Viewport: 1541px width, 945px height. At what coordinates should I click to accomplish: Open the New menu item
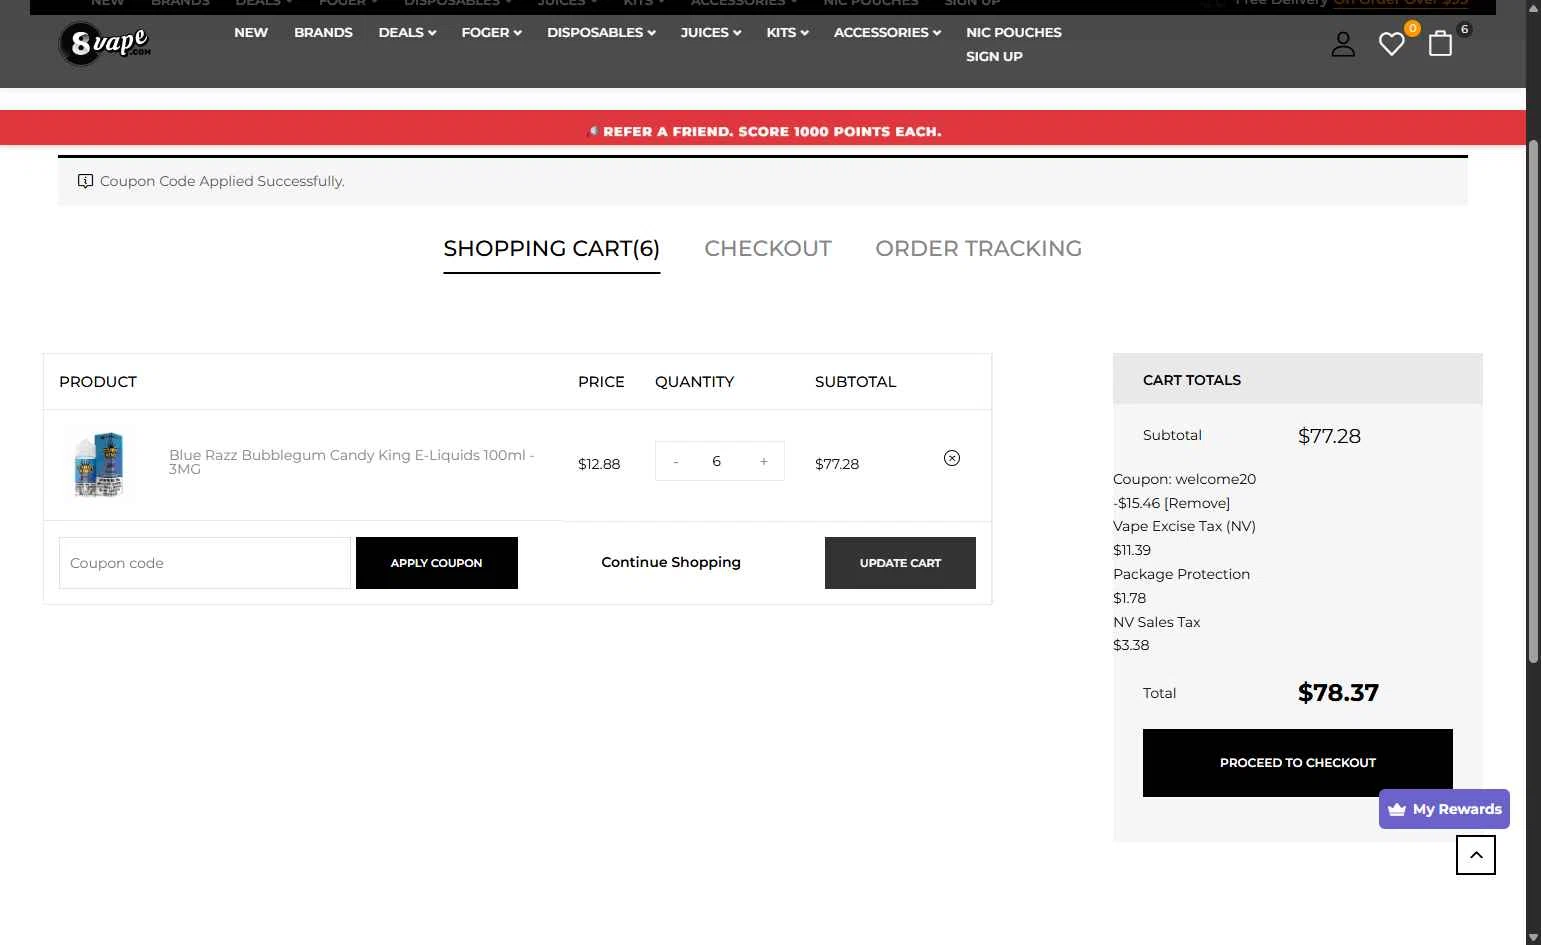point(251,32)
